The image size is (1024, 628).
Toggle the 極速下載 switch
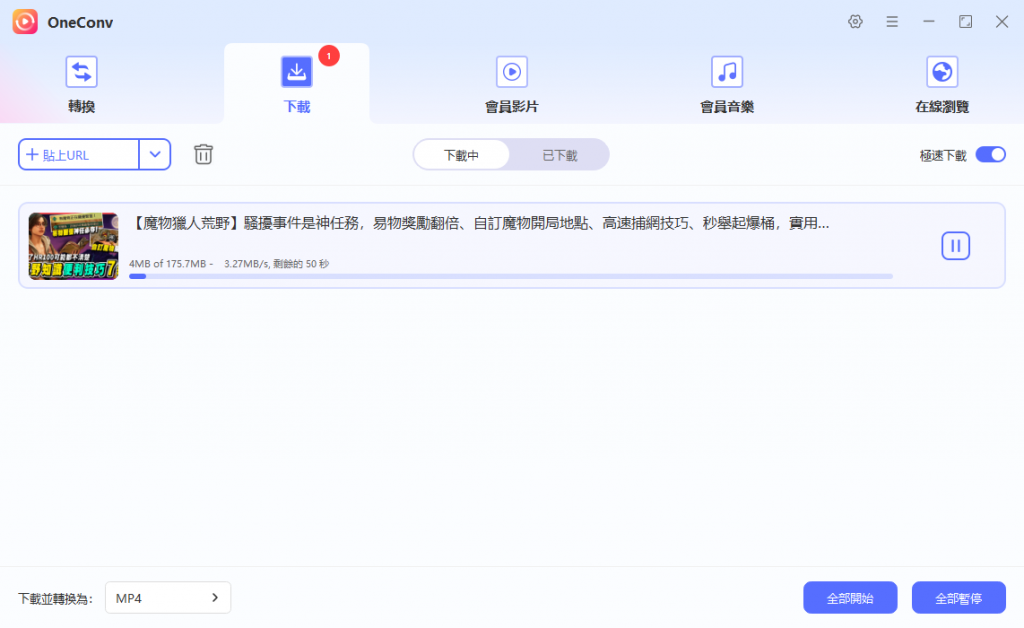coord(990,155)
